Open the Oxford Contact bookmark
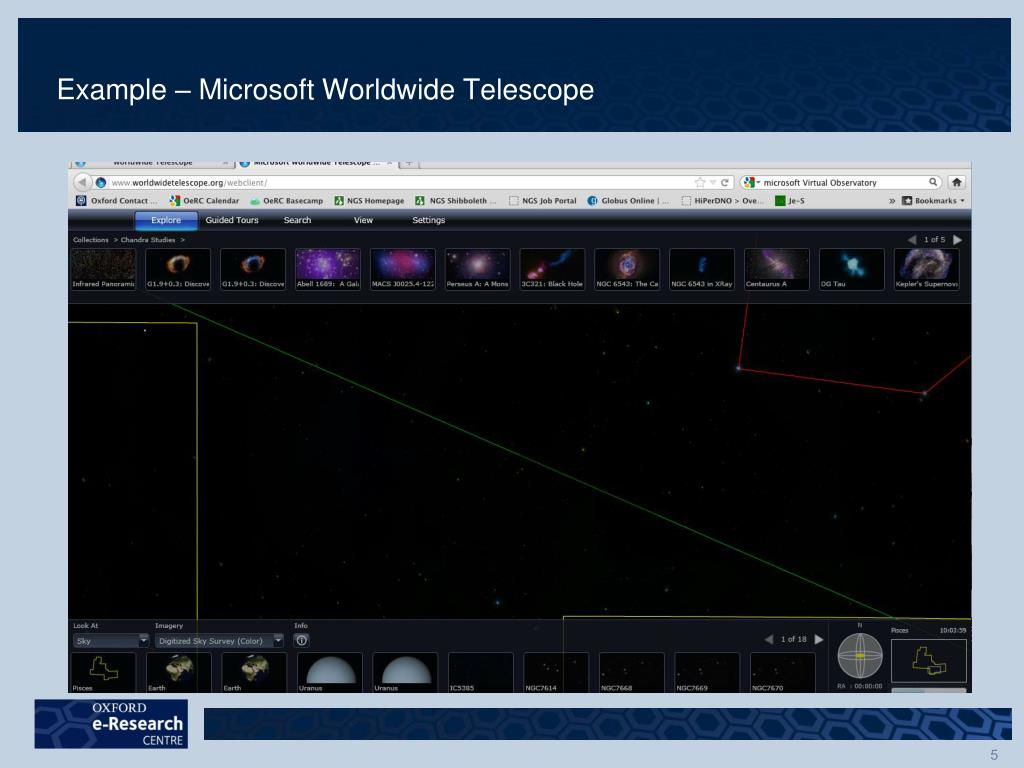Image resolution: width=1024 pixels, height=768 pixels. pos(117,200)
